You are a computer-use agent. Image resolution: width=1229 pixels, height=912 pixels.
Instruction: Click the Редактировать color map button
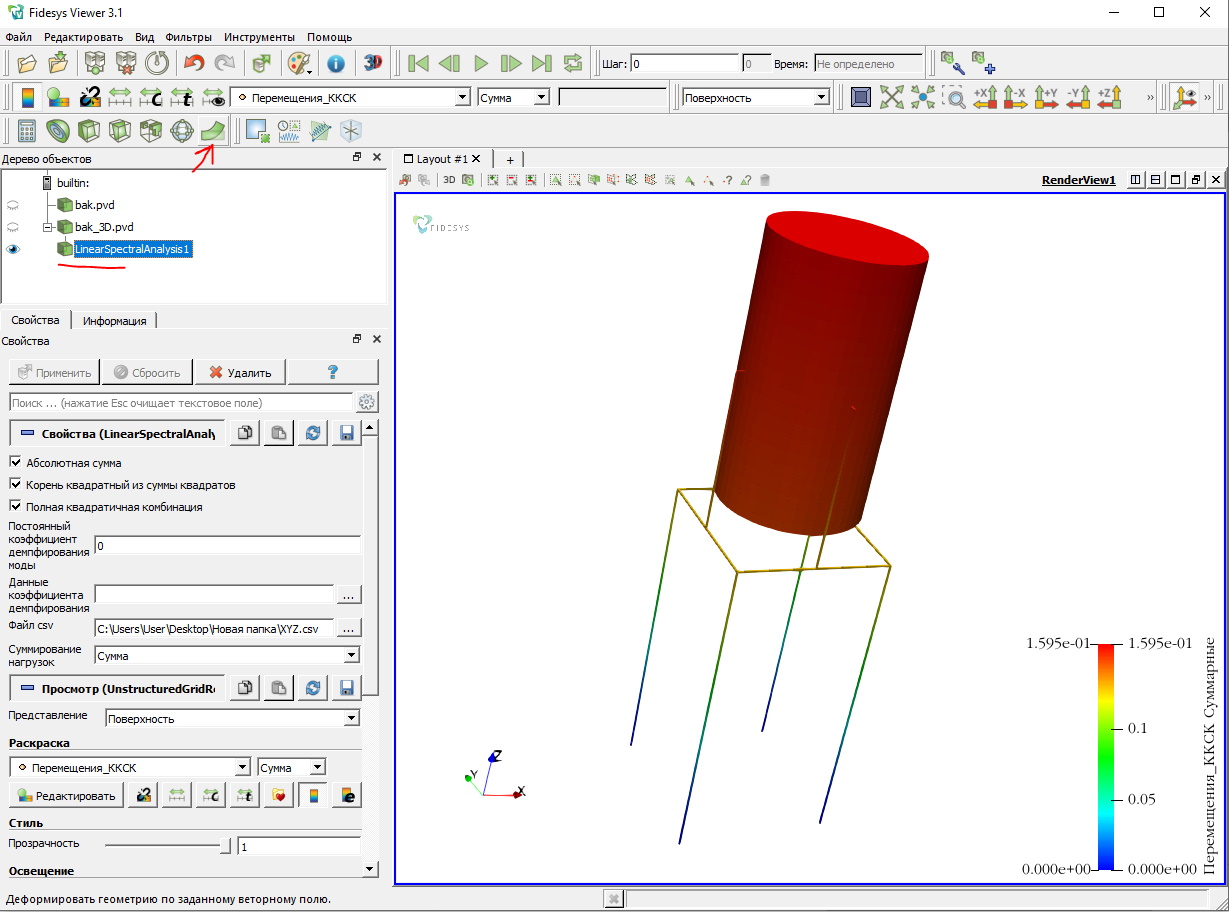(66, 795)
